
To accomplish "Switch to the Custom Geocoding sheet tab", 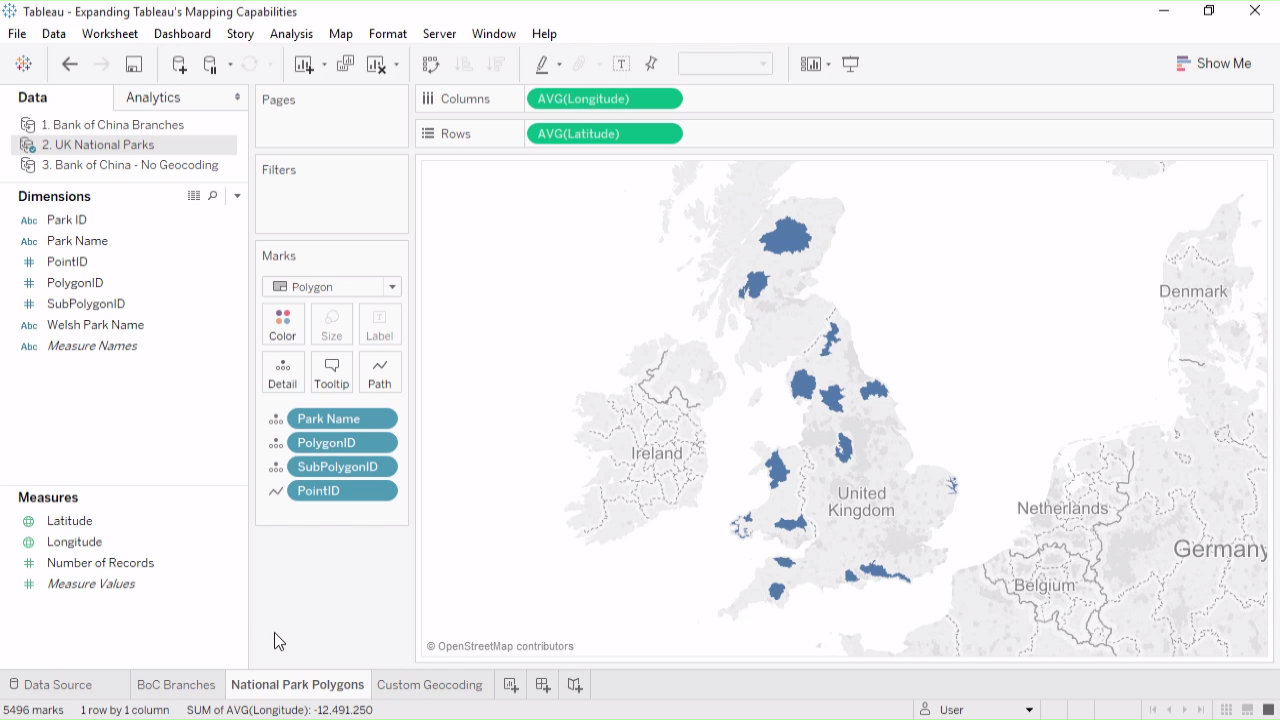I will (x=429, y=685).
